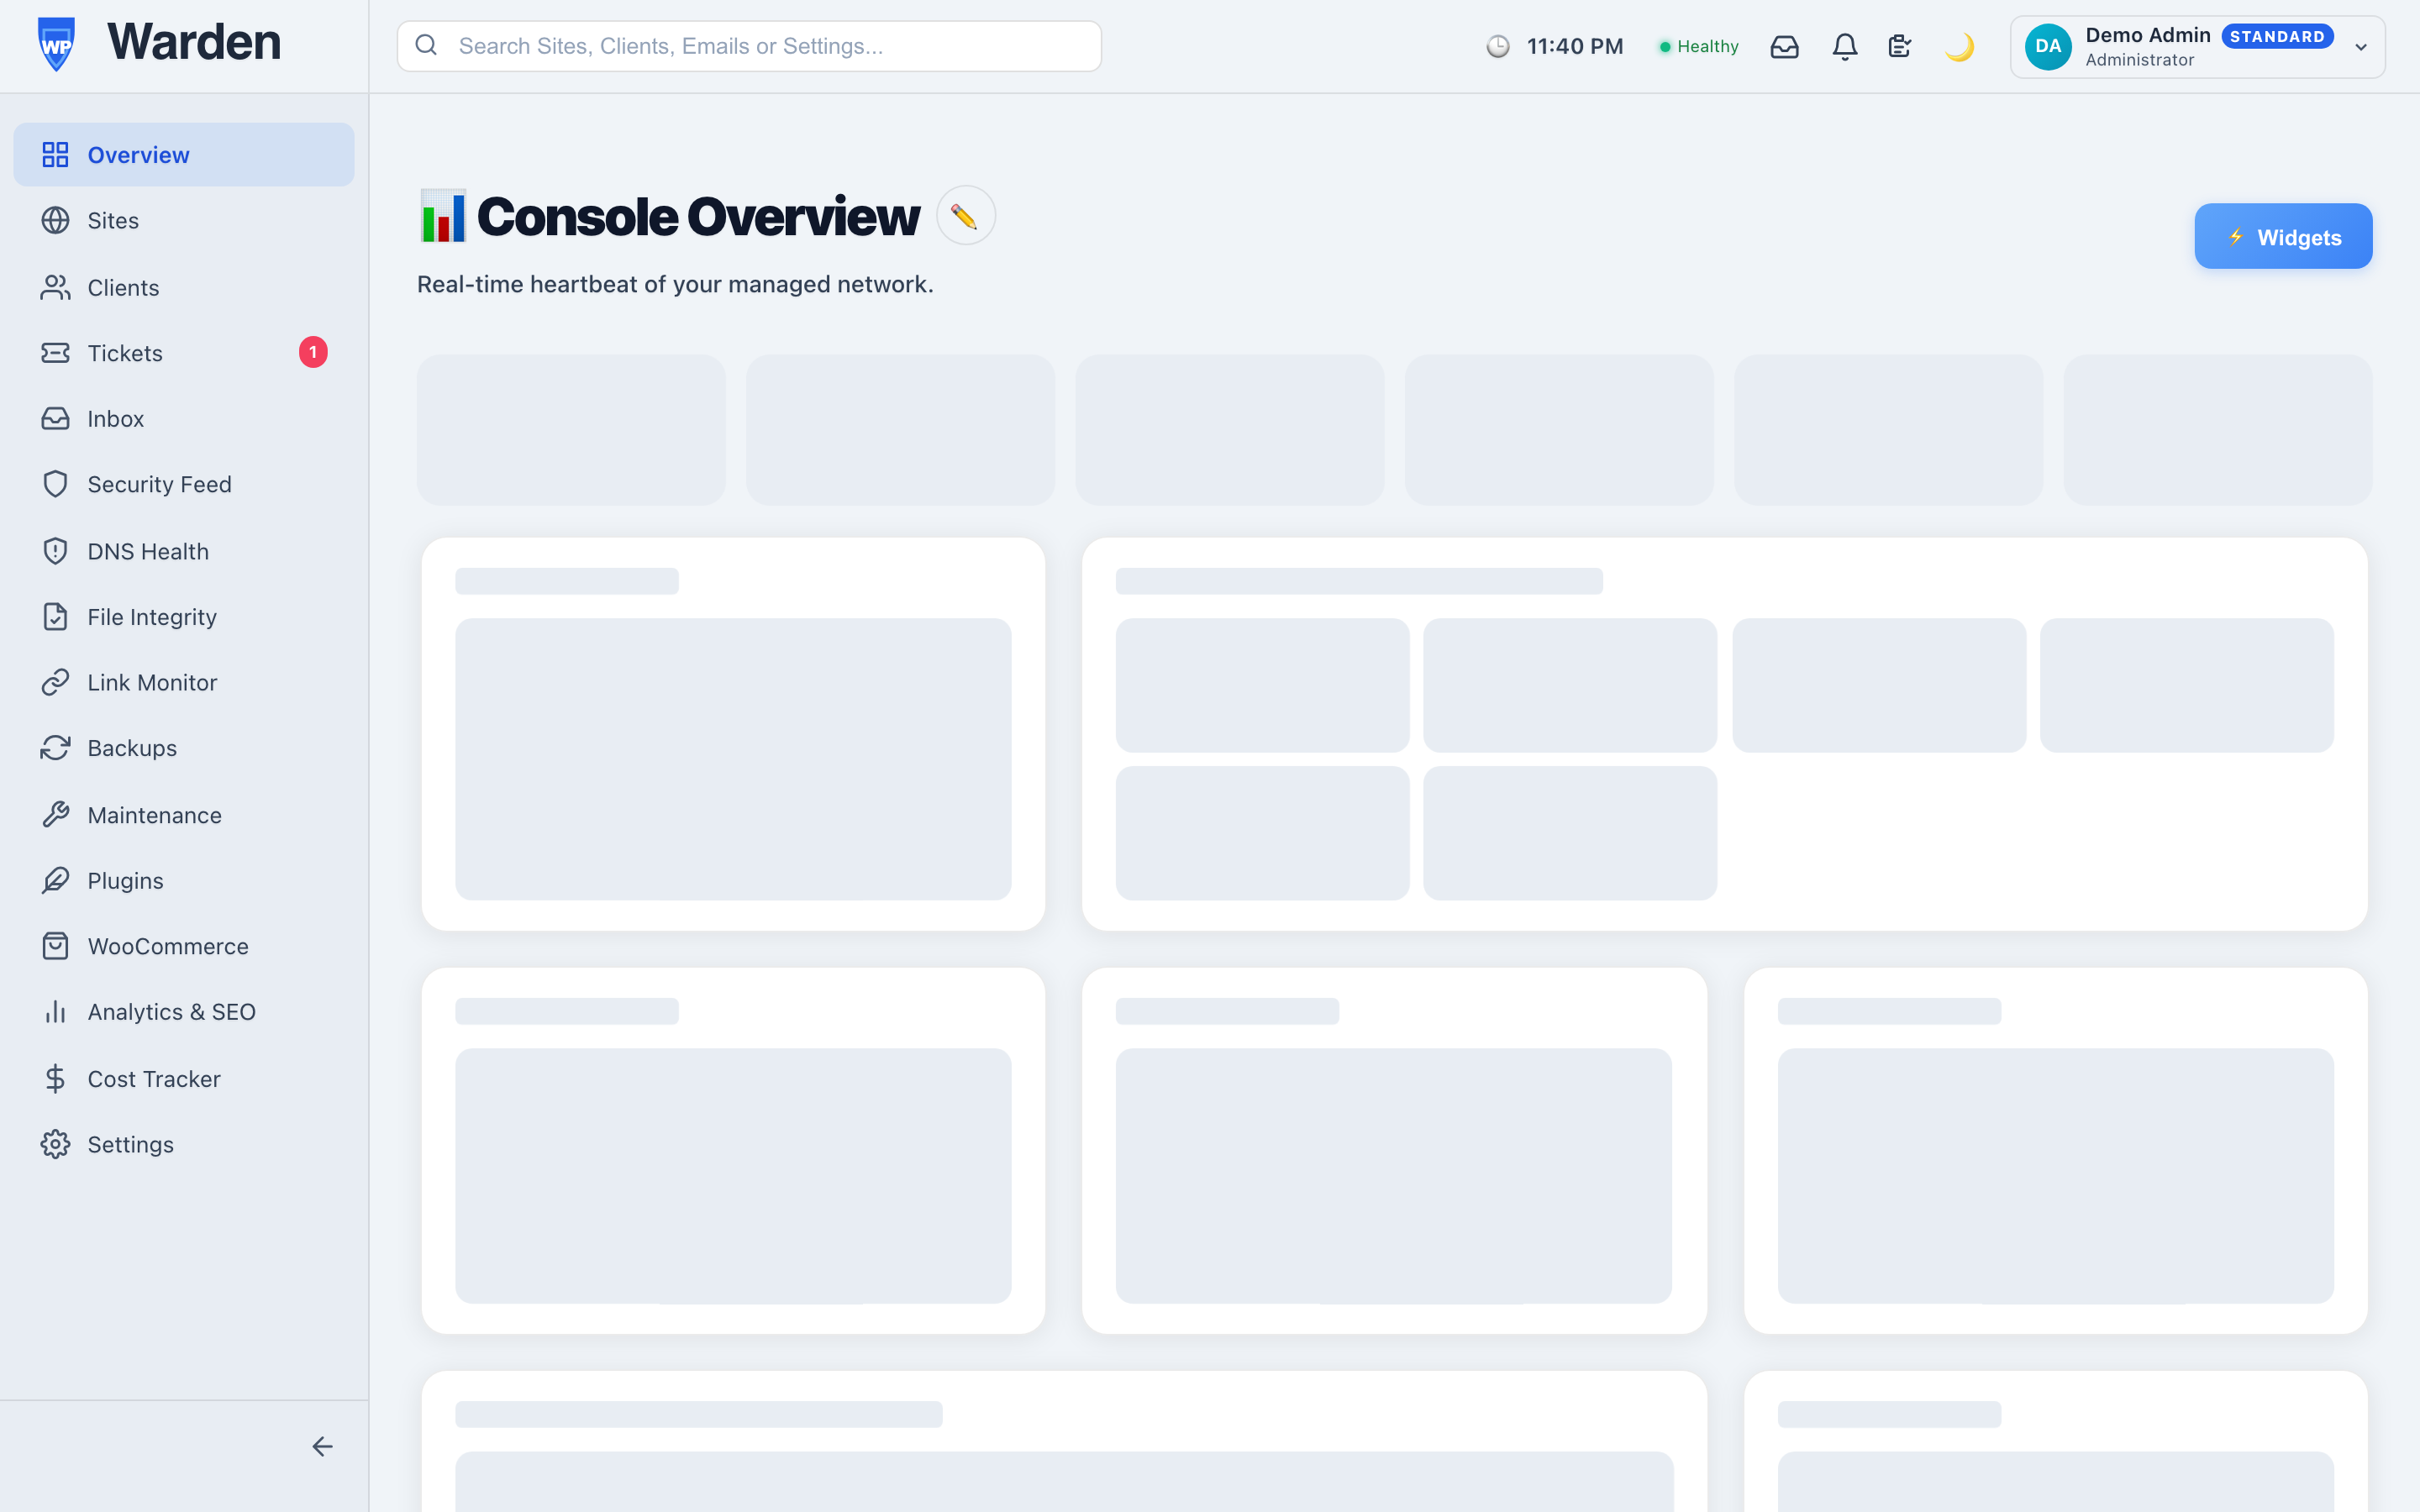2420x1512 pixels.
Task: Click the Administrator role text
Action: pos(2139,60)
